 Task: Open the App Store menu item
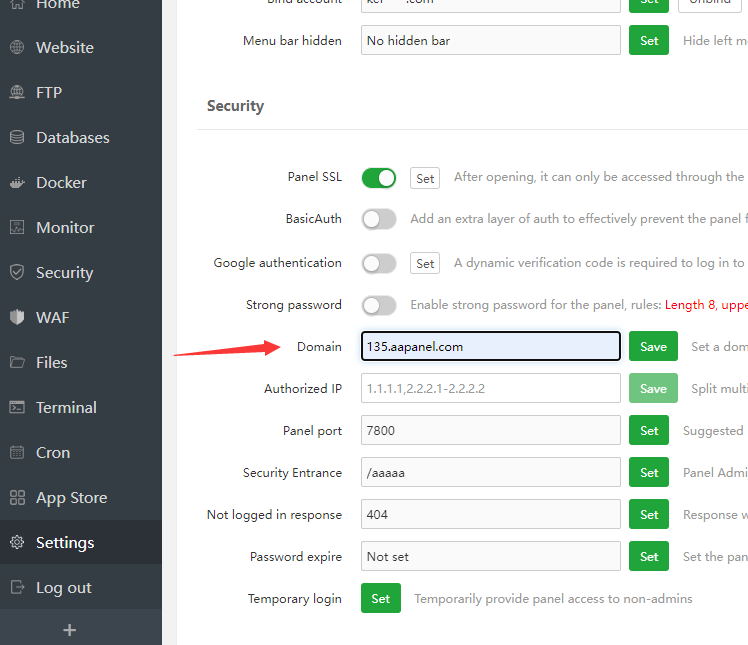tap(71, 497)
